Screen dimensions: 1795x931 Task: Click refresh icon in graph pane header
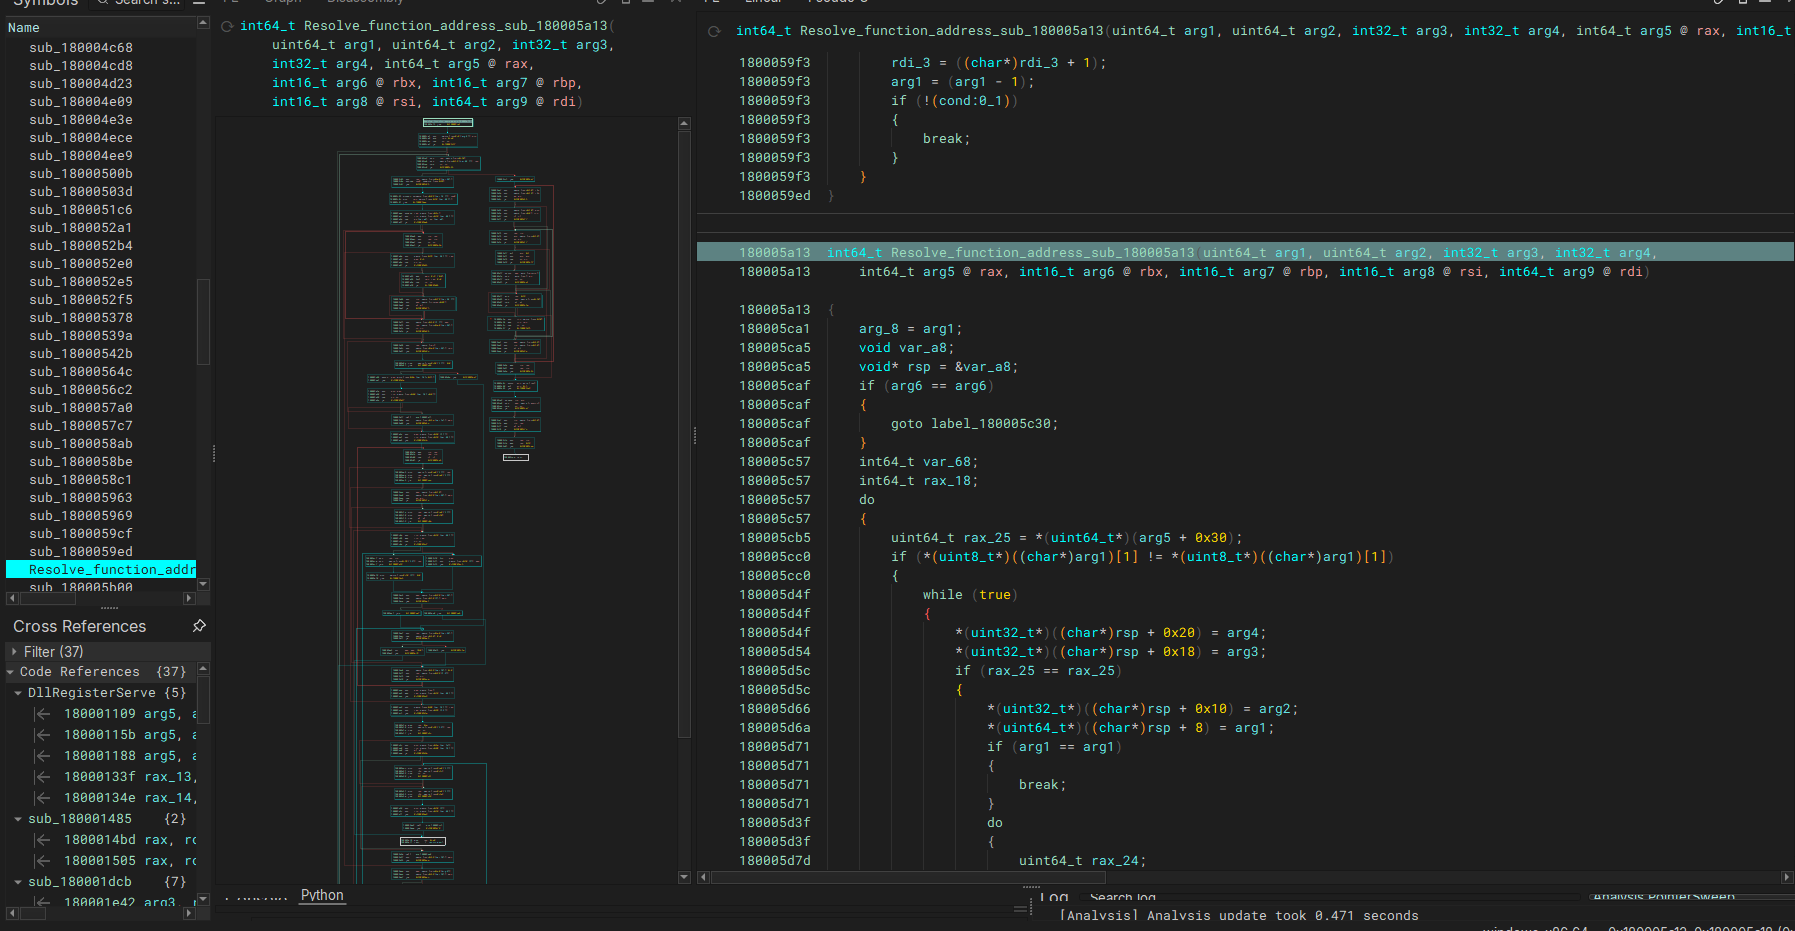click(x=227, y=26)
